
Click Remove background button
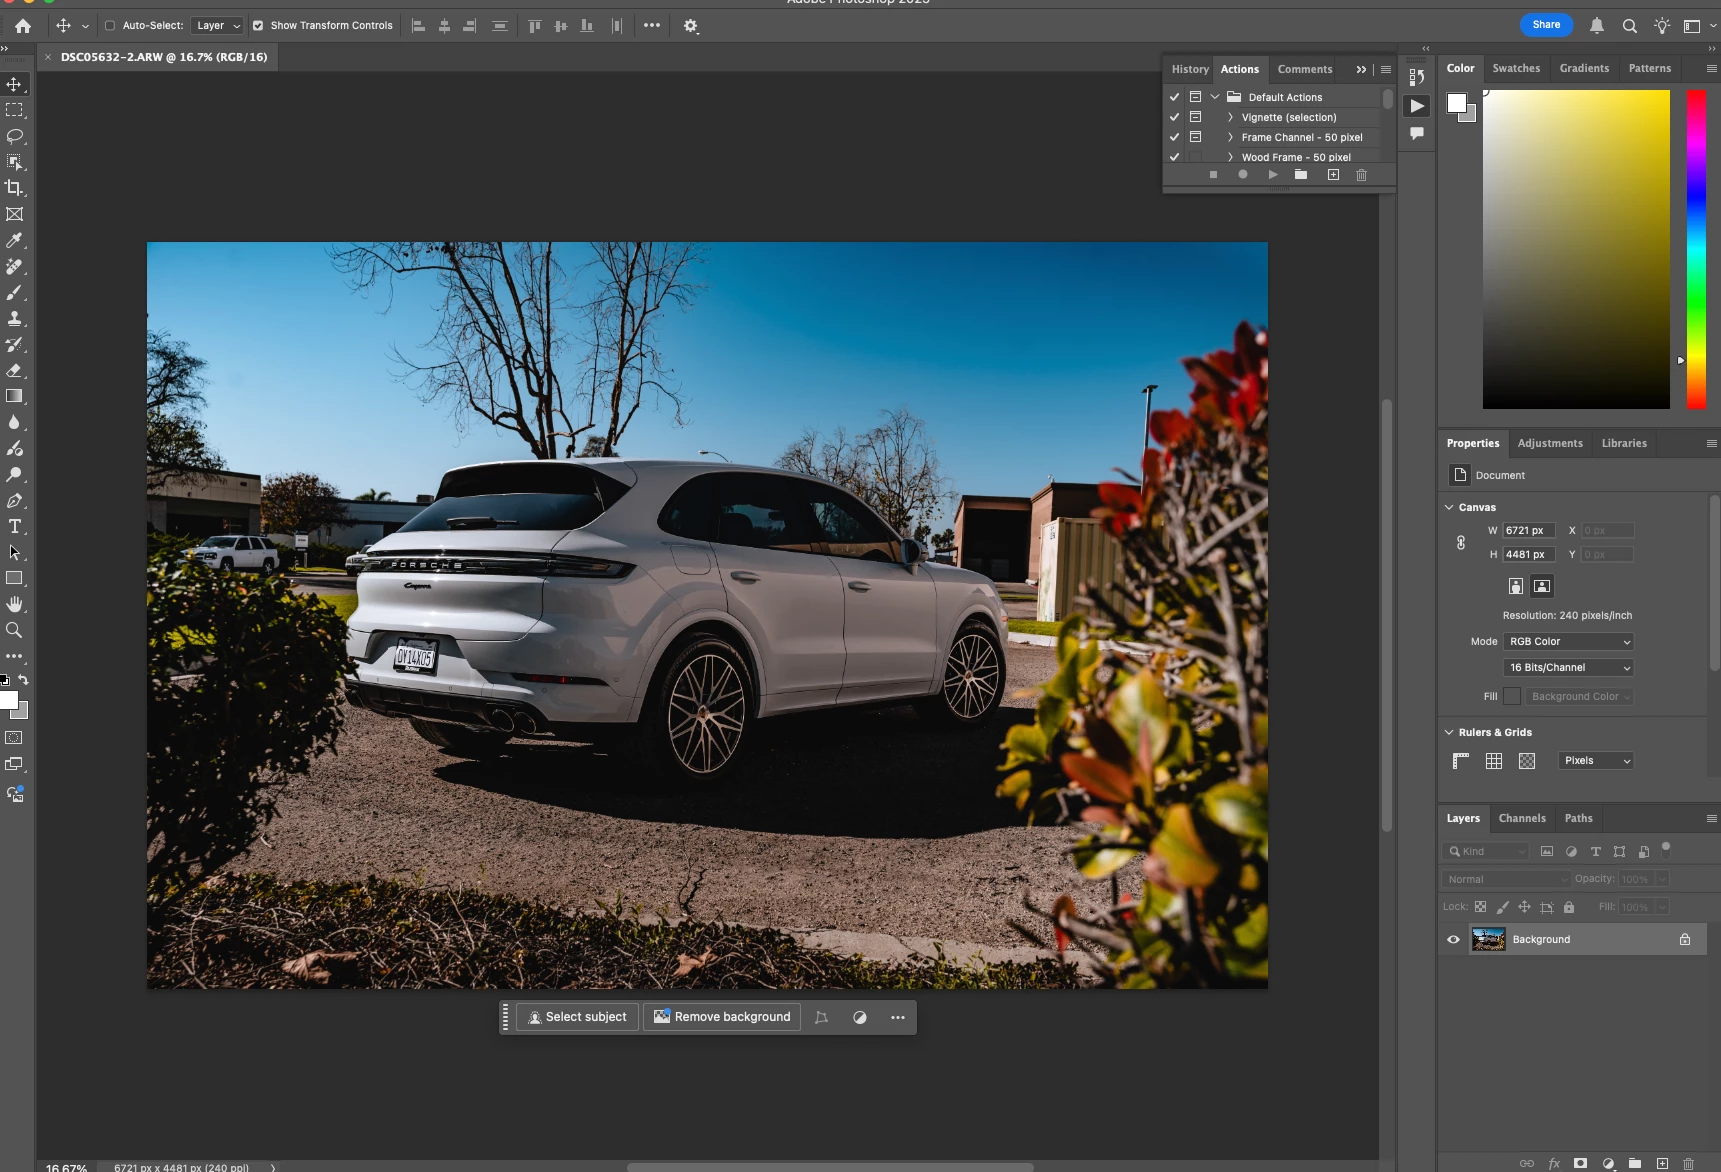click(x=722, y=1017)
